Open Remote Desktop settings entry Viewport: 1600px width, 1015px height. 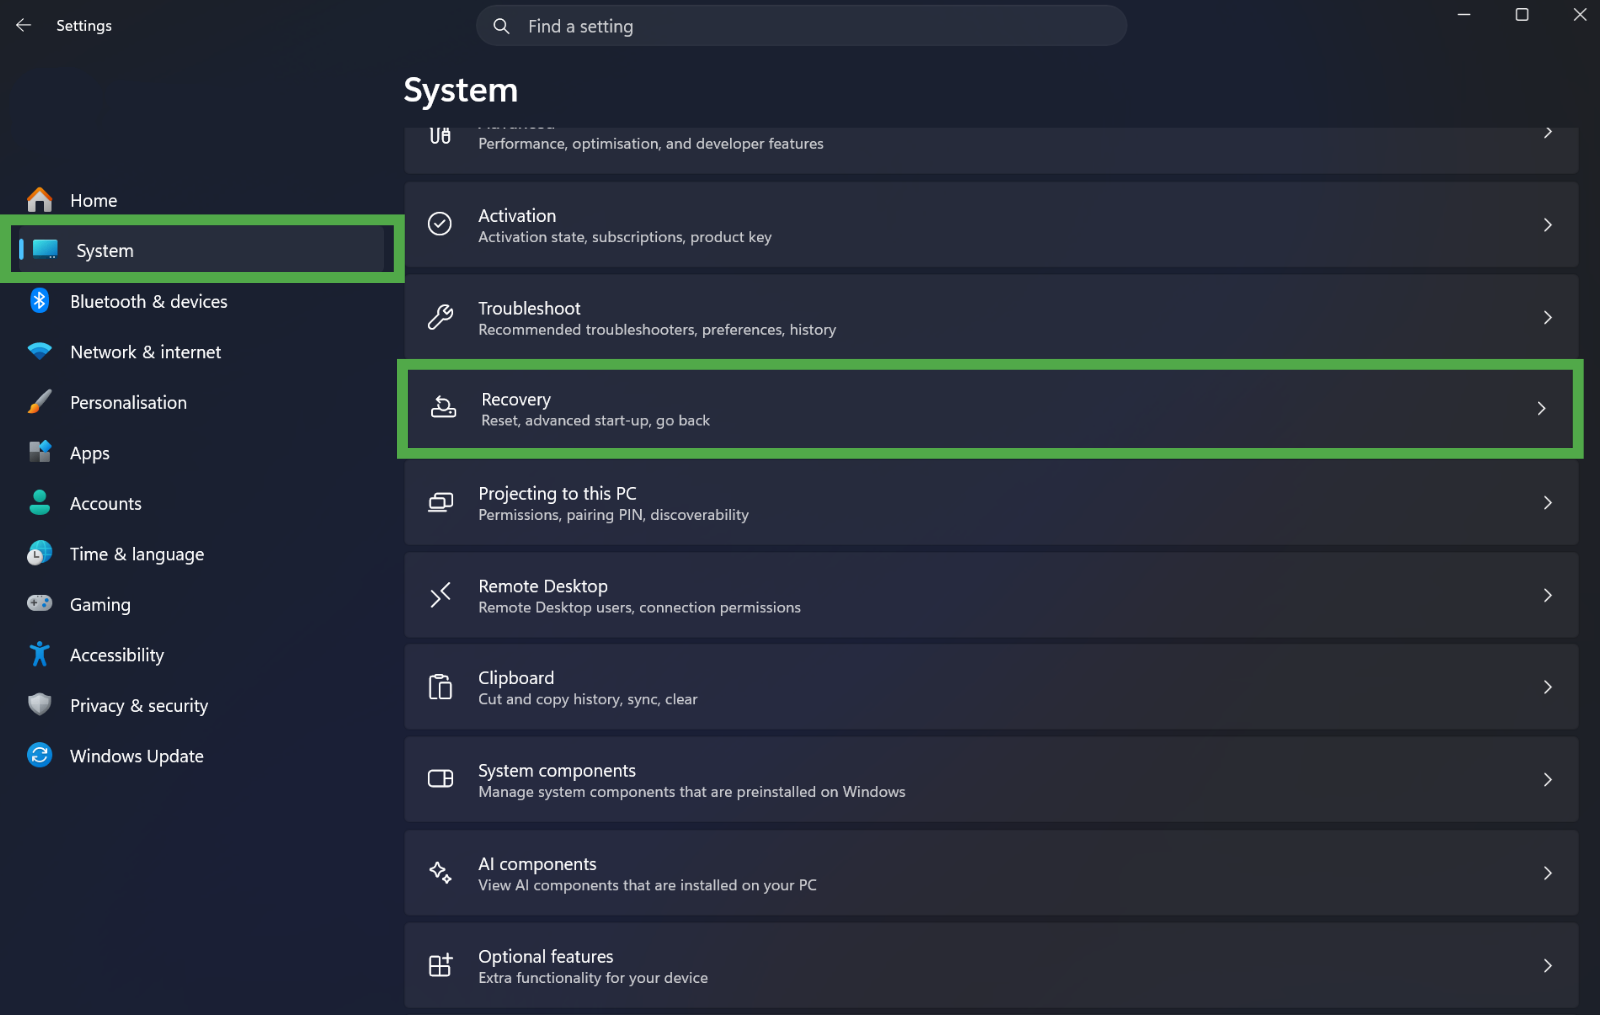pos(991,595)
